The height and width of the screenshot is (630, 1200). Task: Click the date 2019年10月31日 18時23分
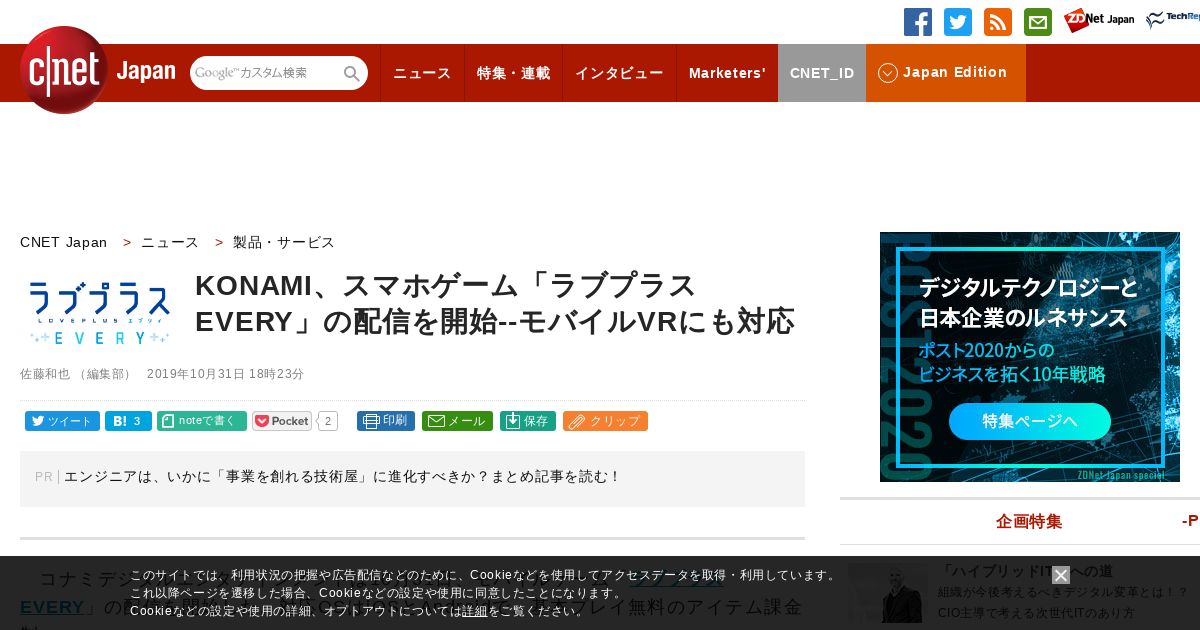(225, 374)
